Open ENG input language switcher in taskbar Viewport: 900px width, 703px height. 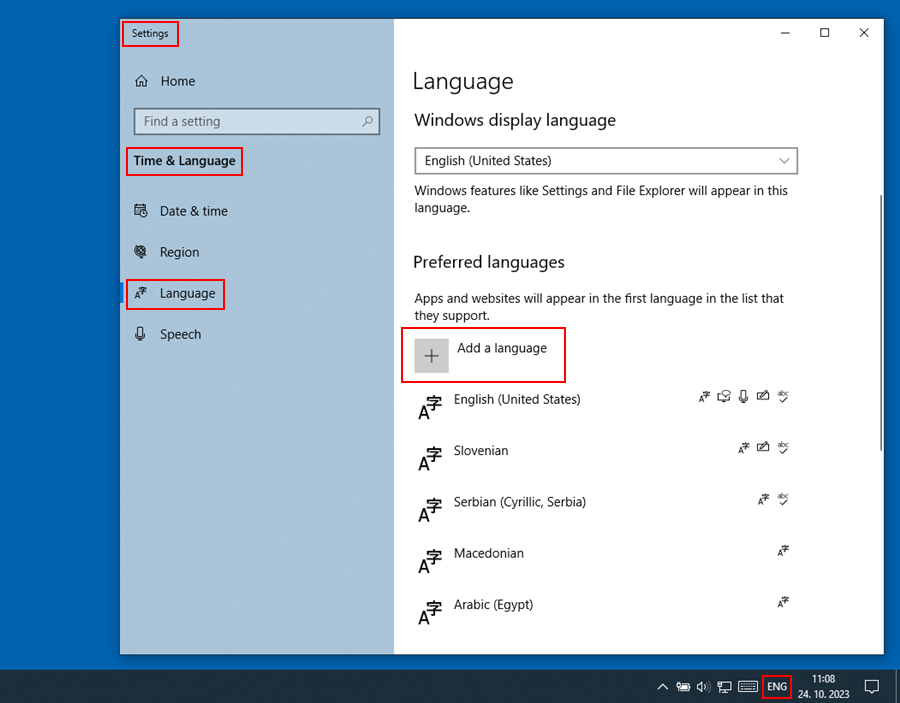point(777,686)
